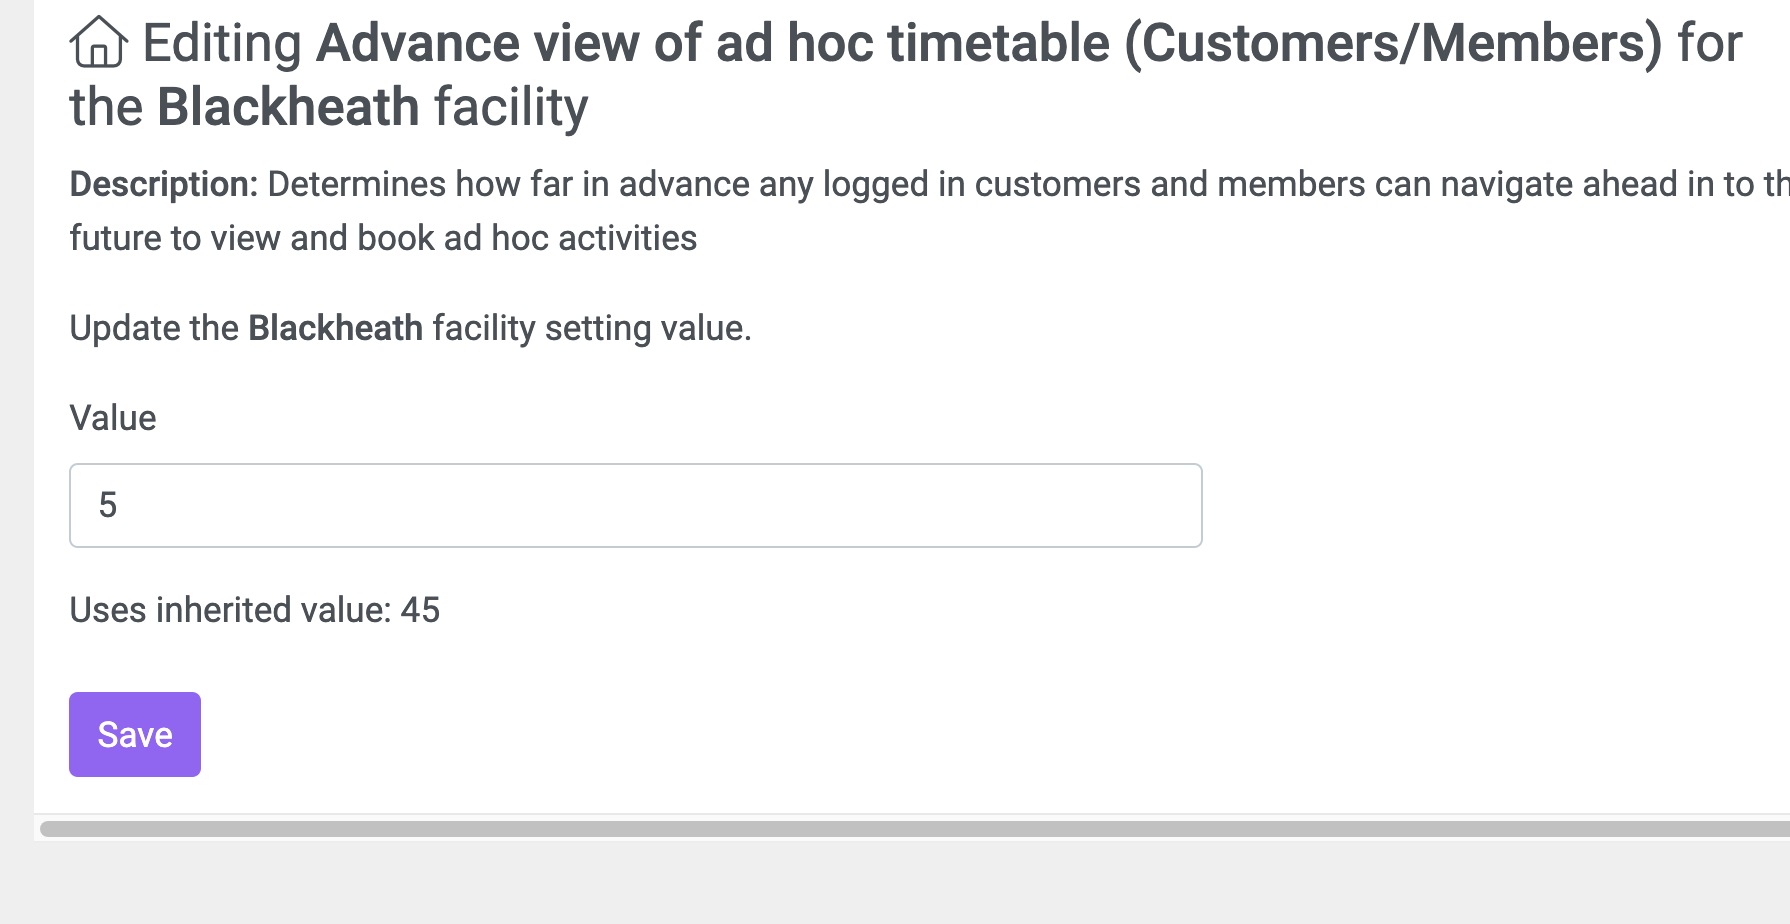1790x924 pixels.
Task: Place cursor after the 5 in Value box
Action: click(x=120, y=505)
